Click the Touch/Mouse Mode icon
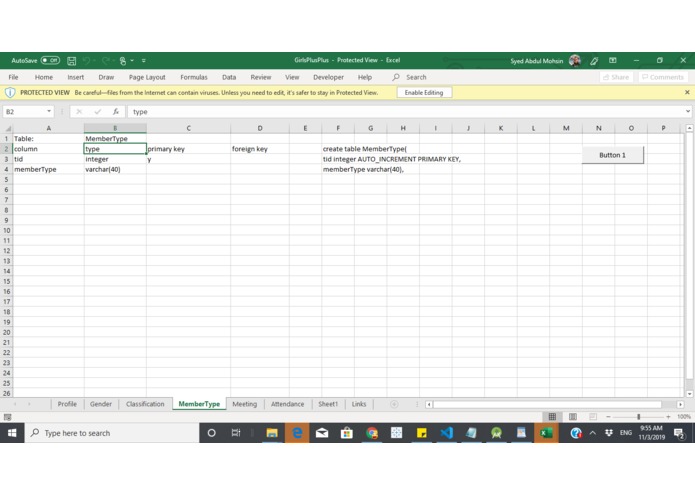The width and height of the screenshot is (695, 494). 123,61
